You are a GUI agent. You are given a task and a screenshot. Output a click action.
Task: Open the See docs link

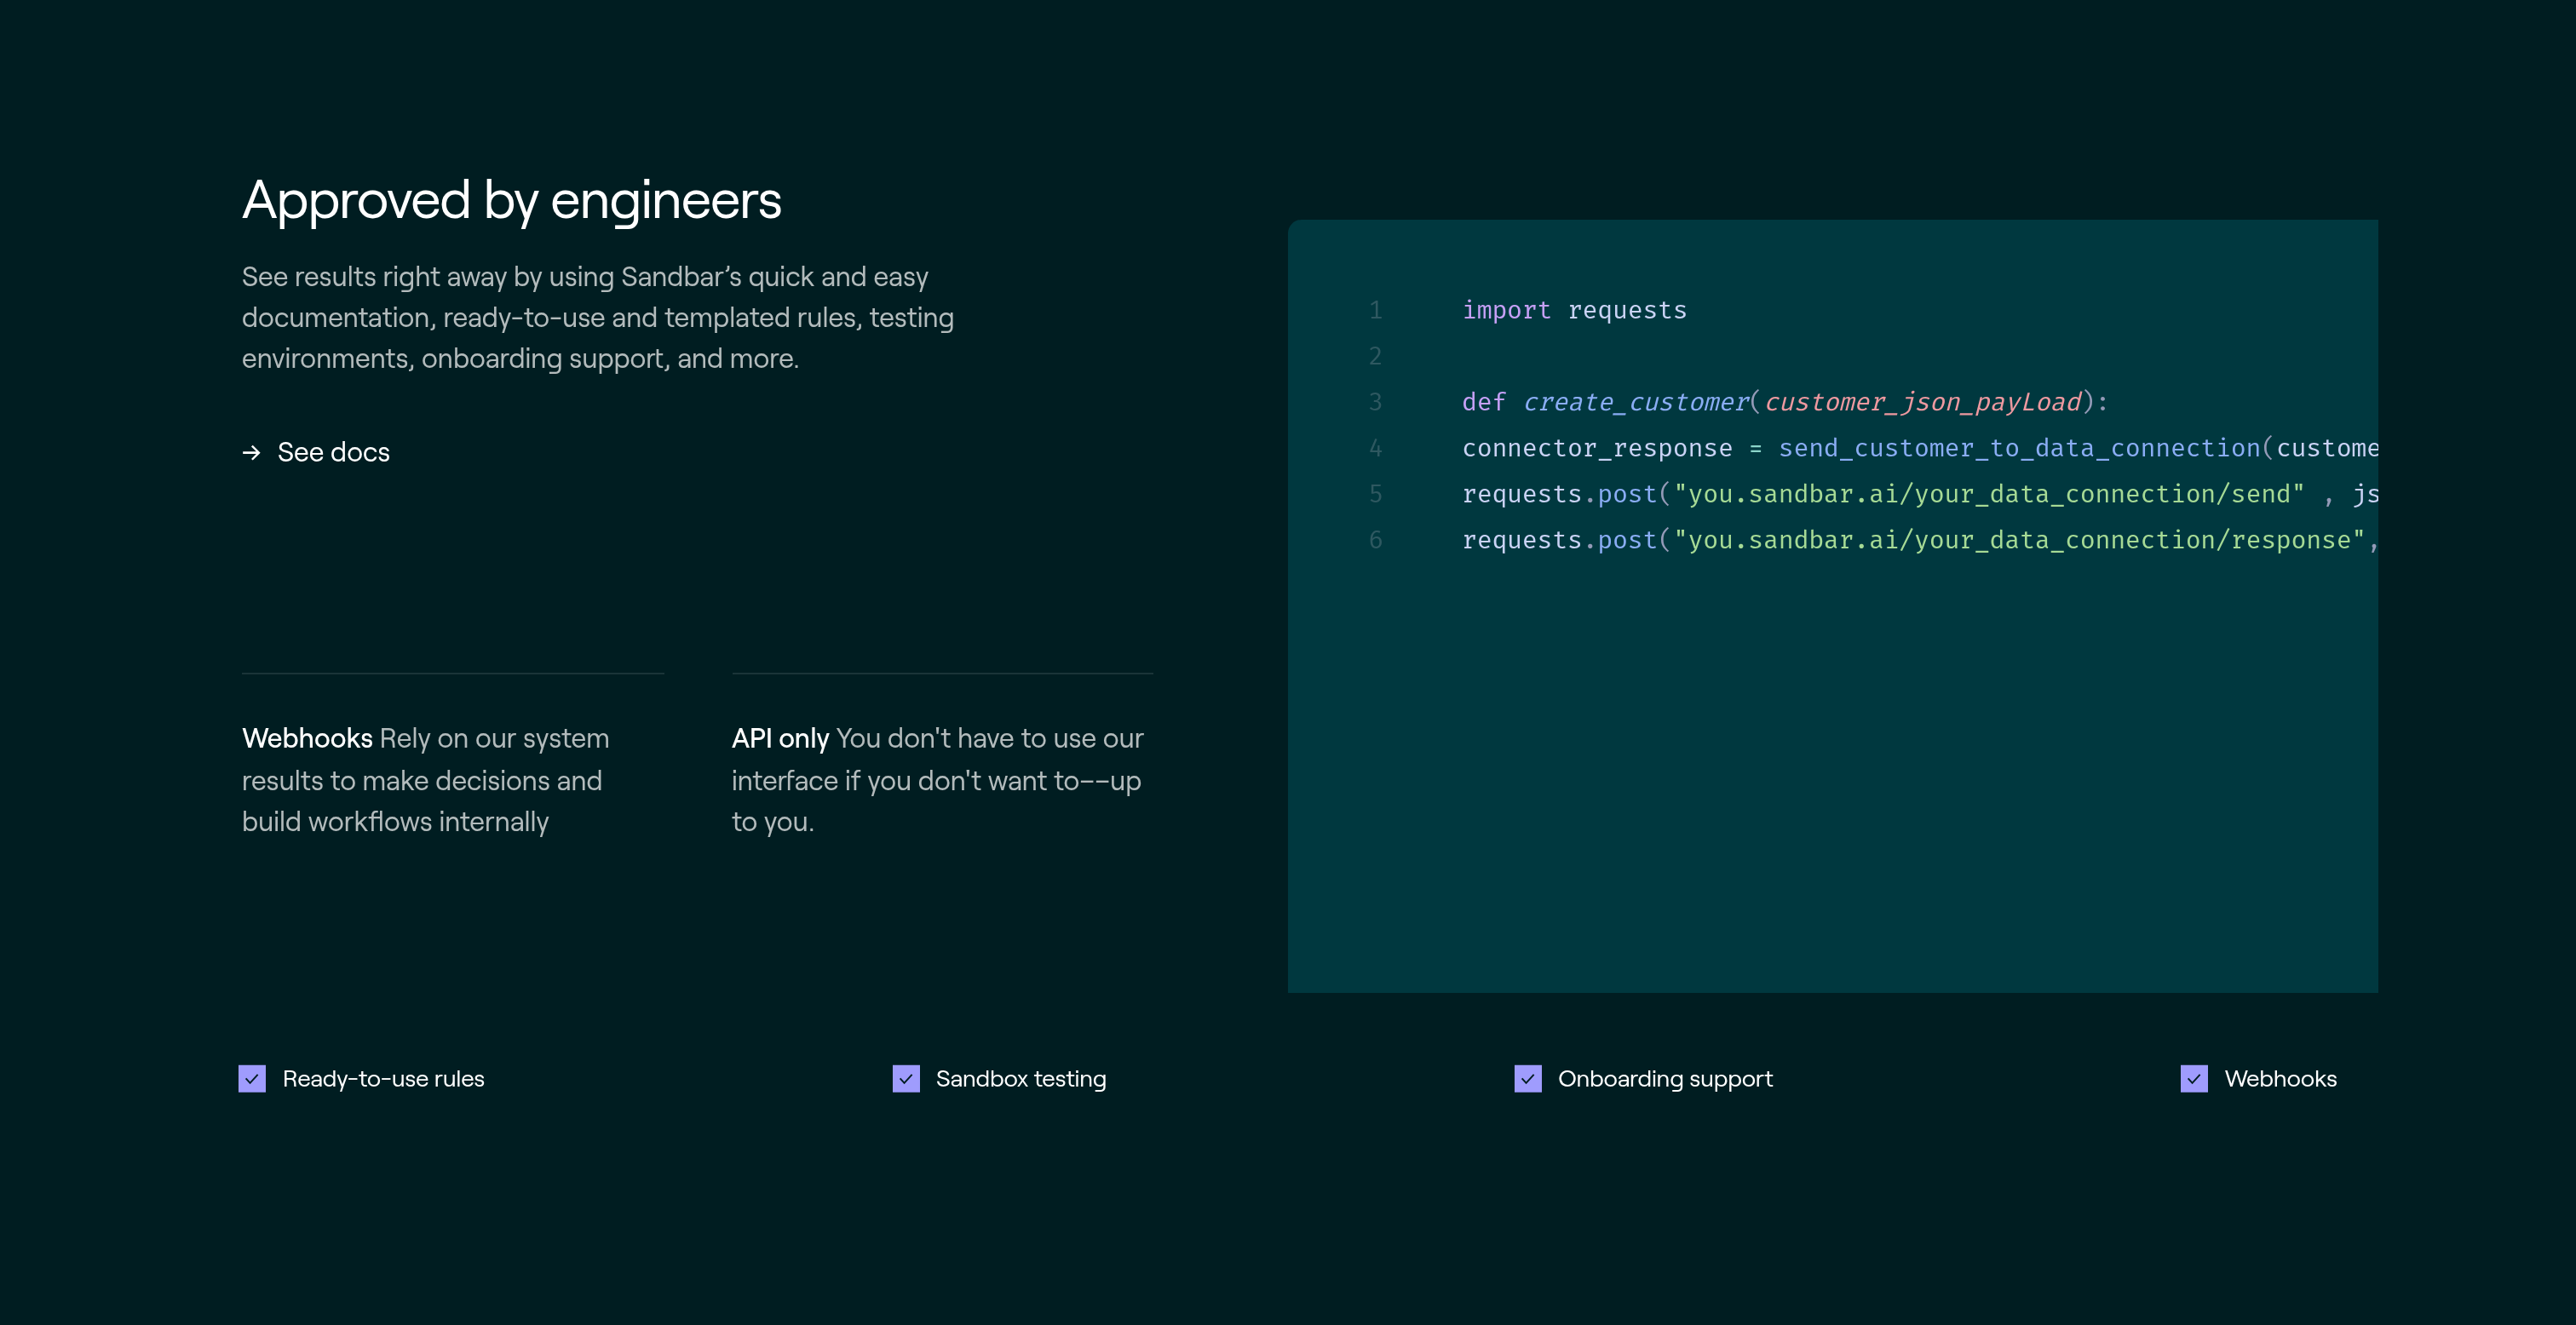pos(316,452)
